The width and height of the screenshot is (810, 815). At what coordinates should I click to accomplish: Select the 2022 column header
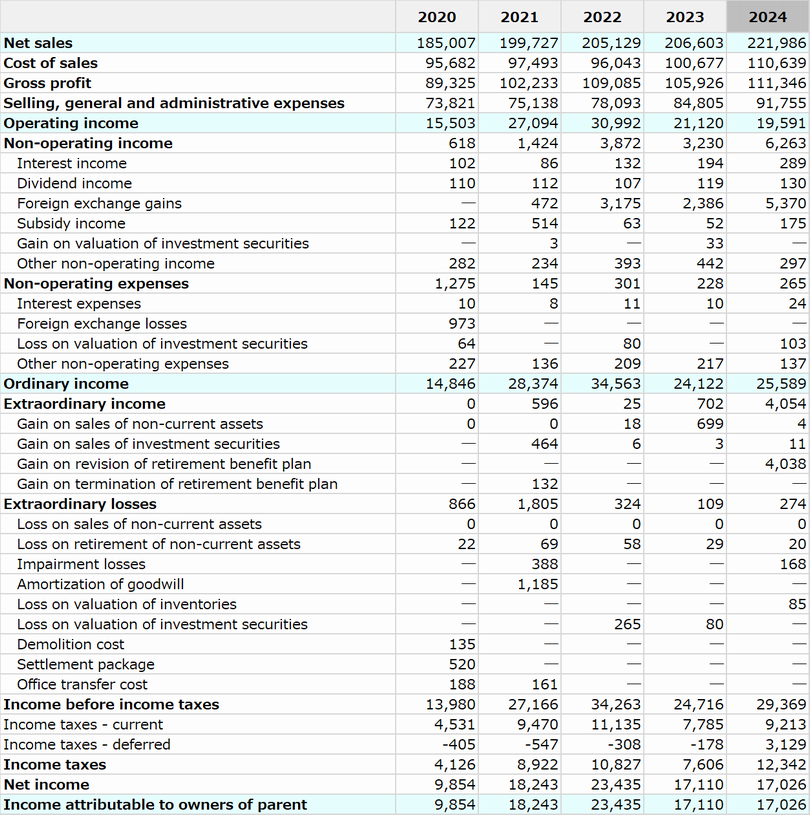coord(602,17)
